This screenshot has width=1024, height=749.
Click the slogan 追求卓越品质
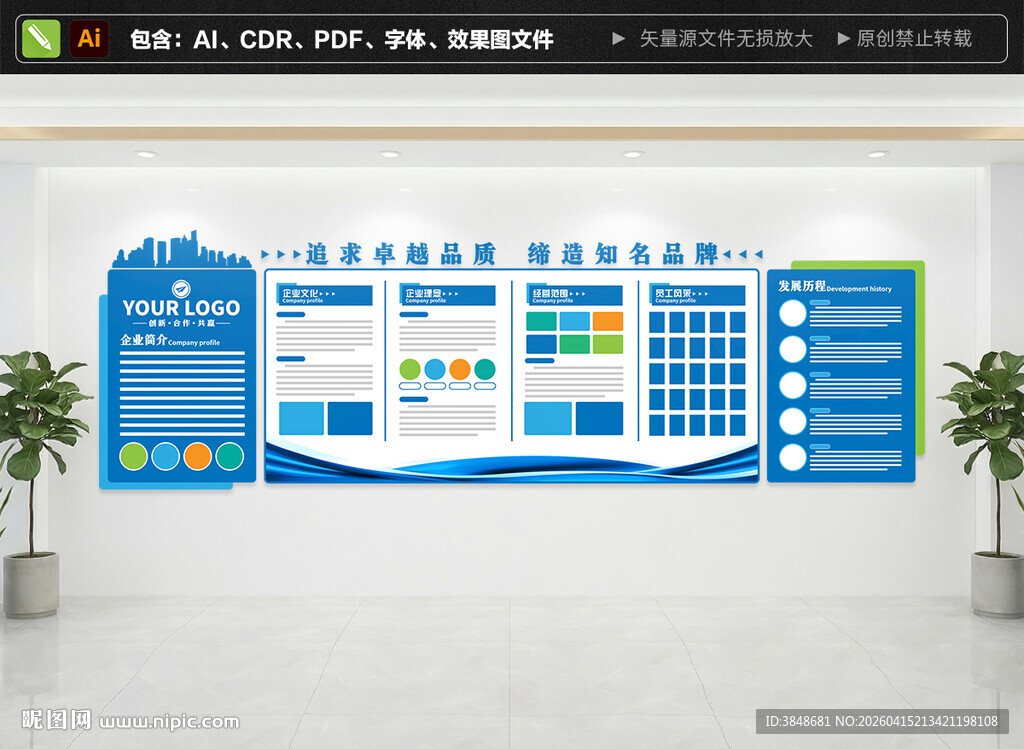[401, 254]
